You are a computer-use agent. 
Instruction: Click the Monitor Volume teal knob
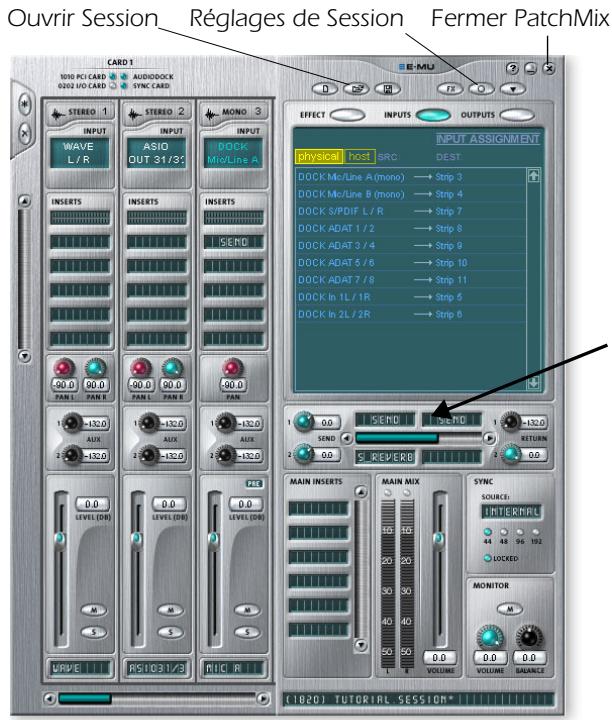(490, 637)
